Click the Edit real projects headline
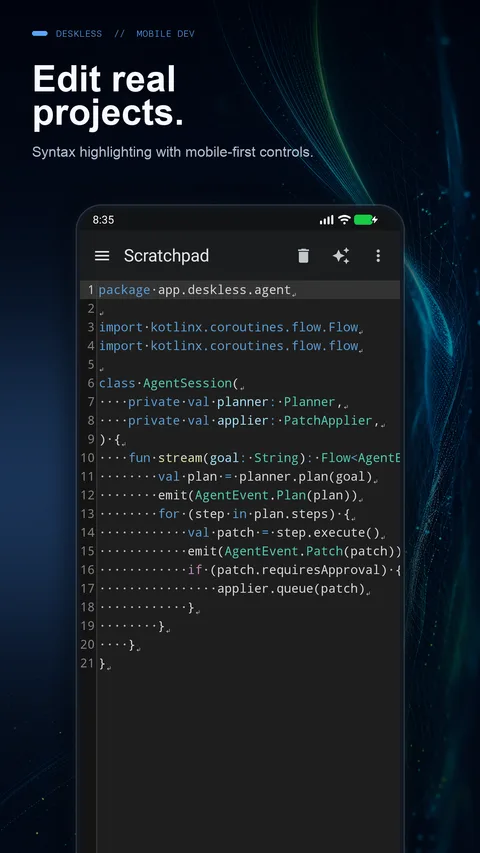480x853 pixels. pos(108,96)
